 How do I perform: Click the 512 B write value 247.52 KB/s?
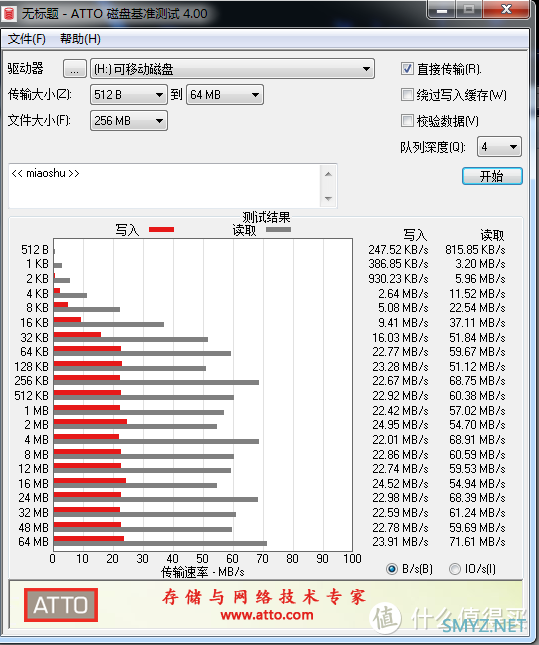[x=398, y=250]
